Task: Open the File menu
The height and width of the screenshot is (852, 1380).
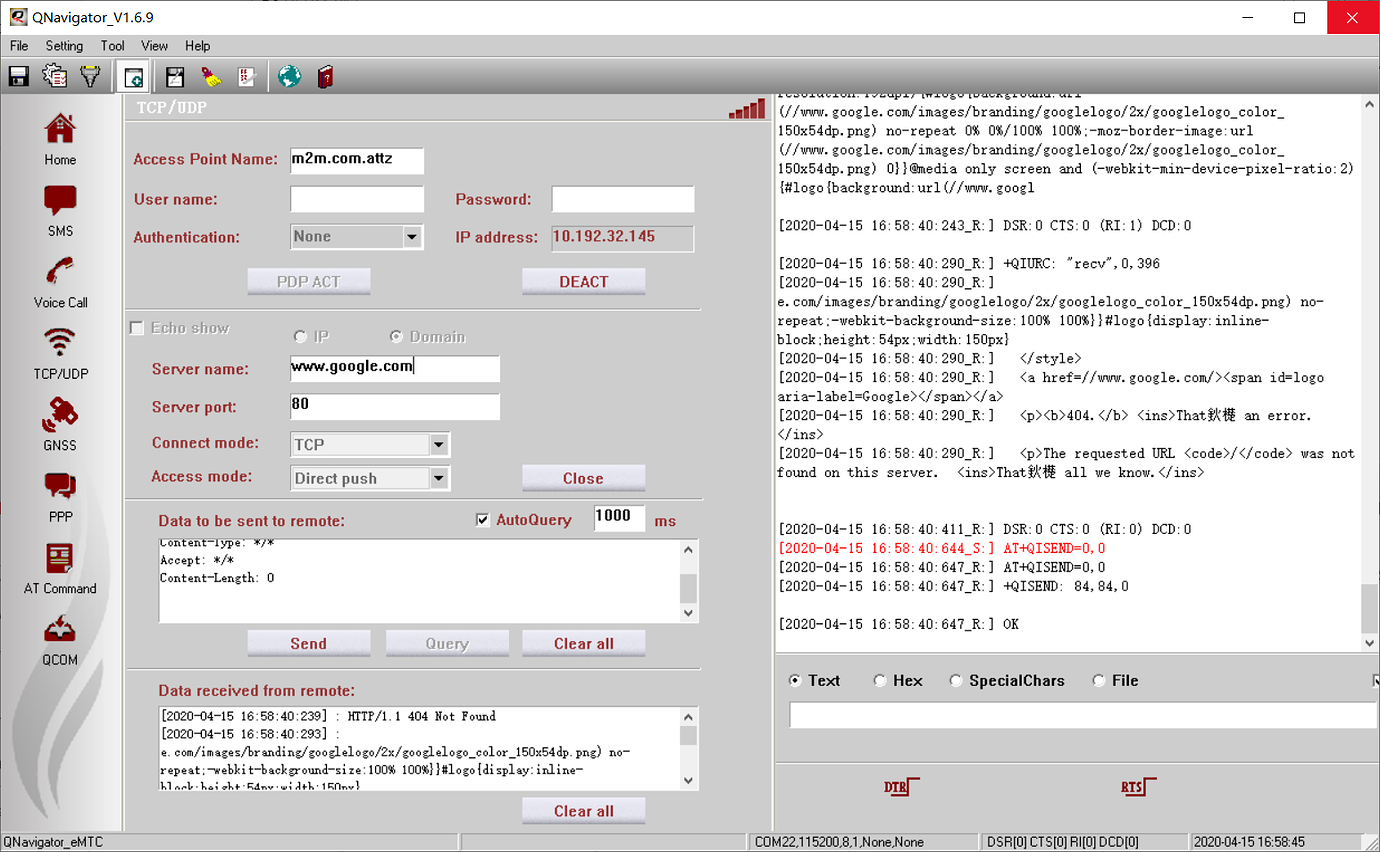Action: click(19, 46)
